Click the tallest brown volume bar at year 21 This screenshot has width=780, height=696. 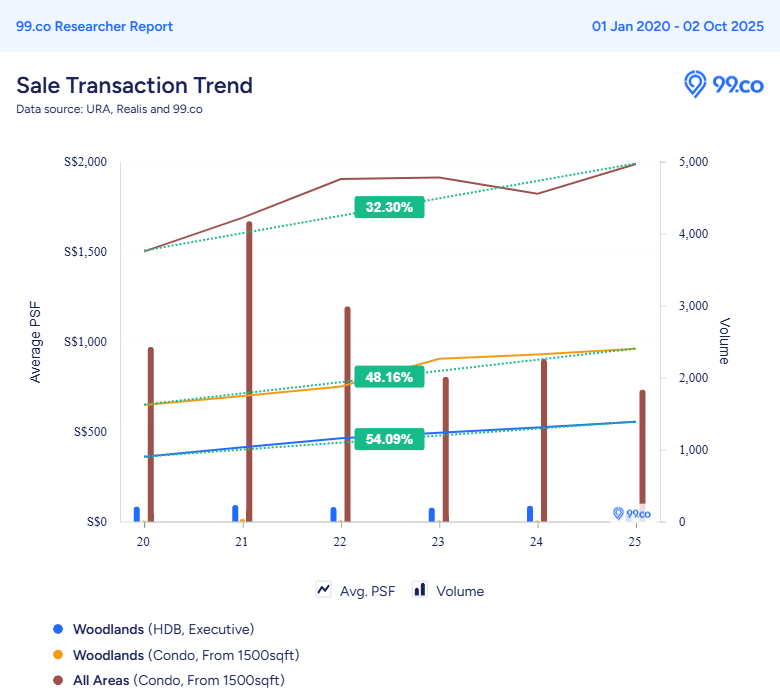[249, 370]
